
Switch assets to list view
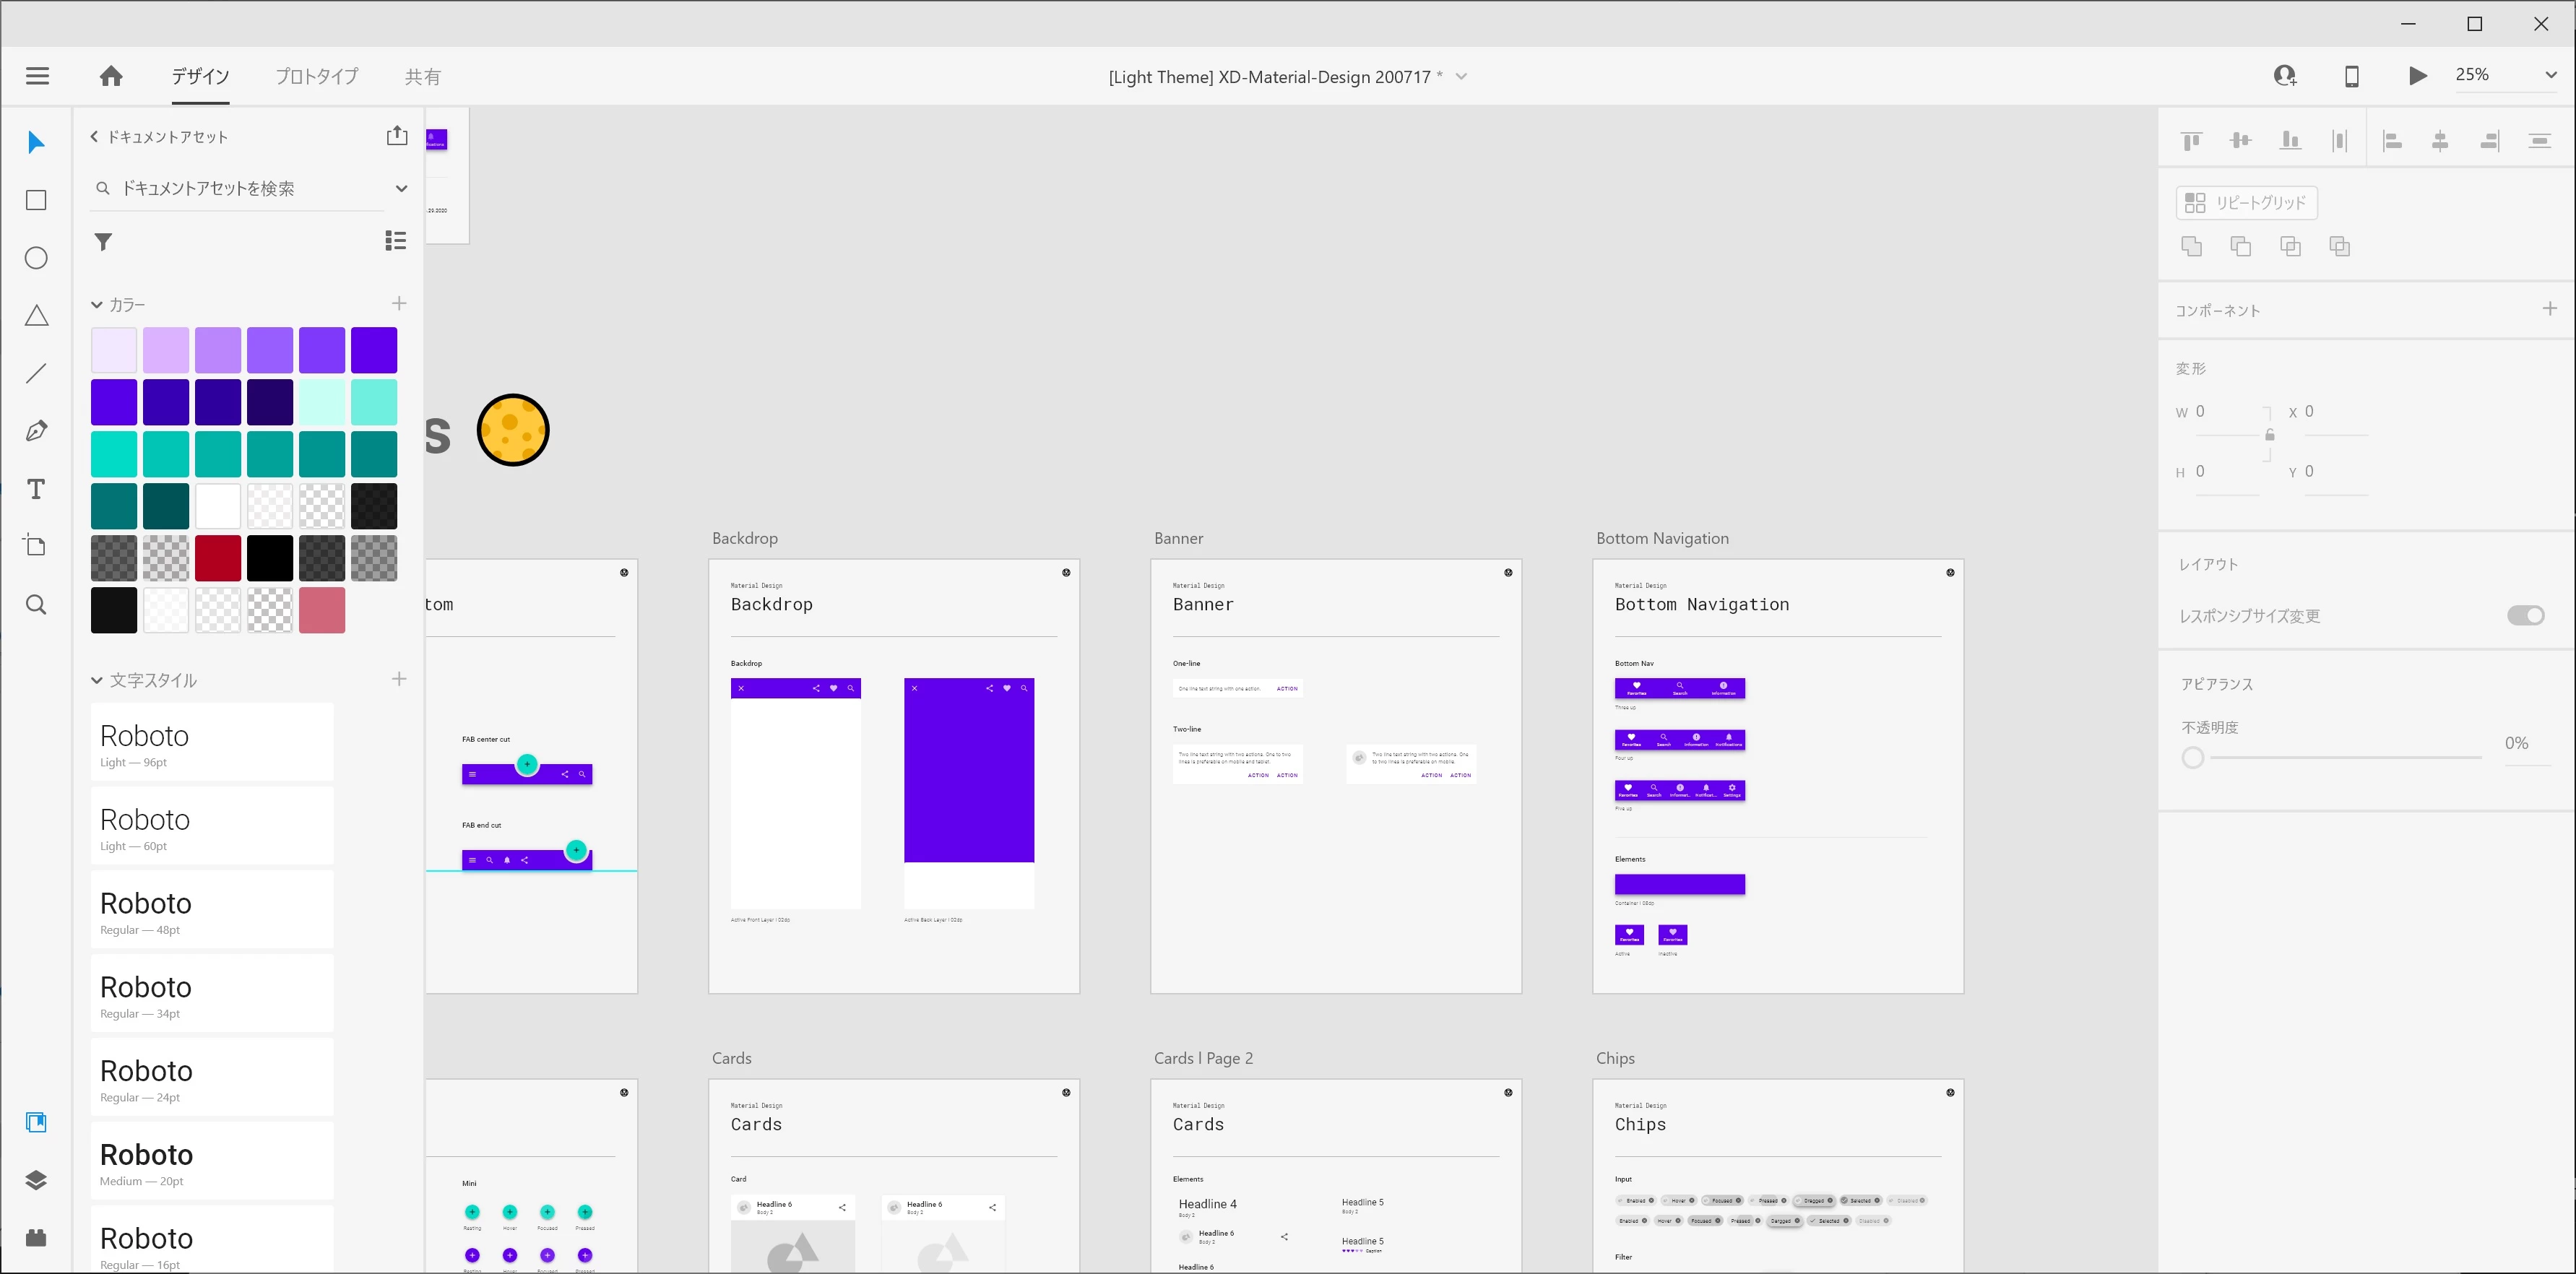click(396, 240)
